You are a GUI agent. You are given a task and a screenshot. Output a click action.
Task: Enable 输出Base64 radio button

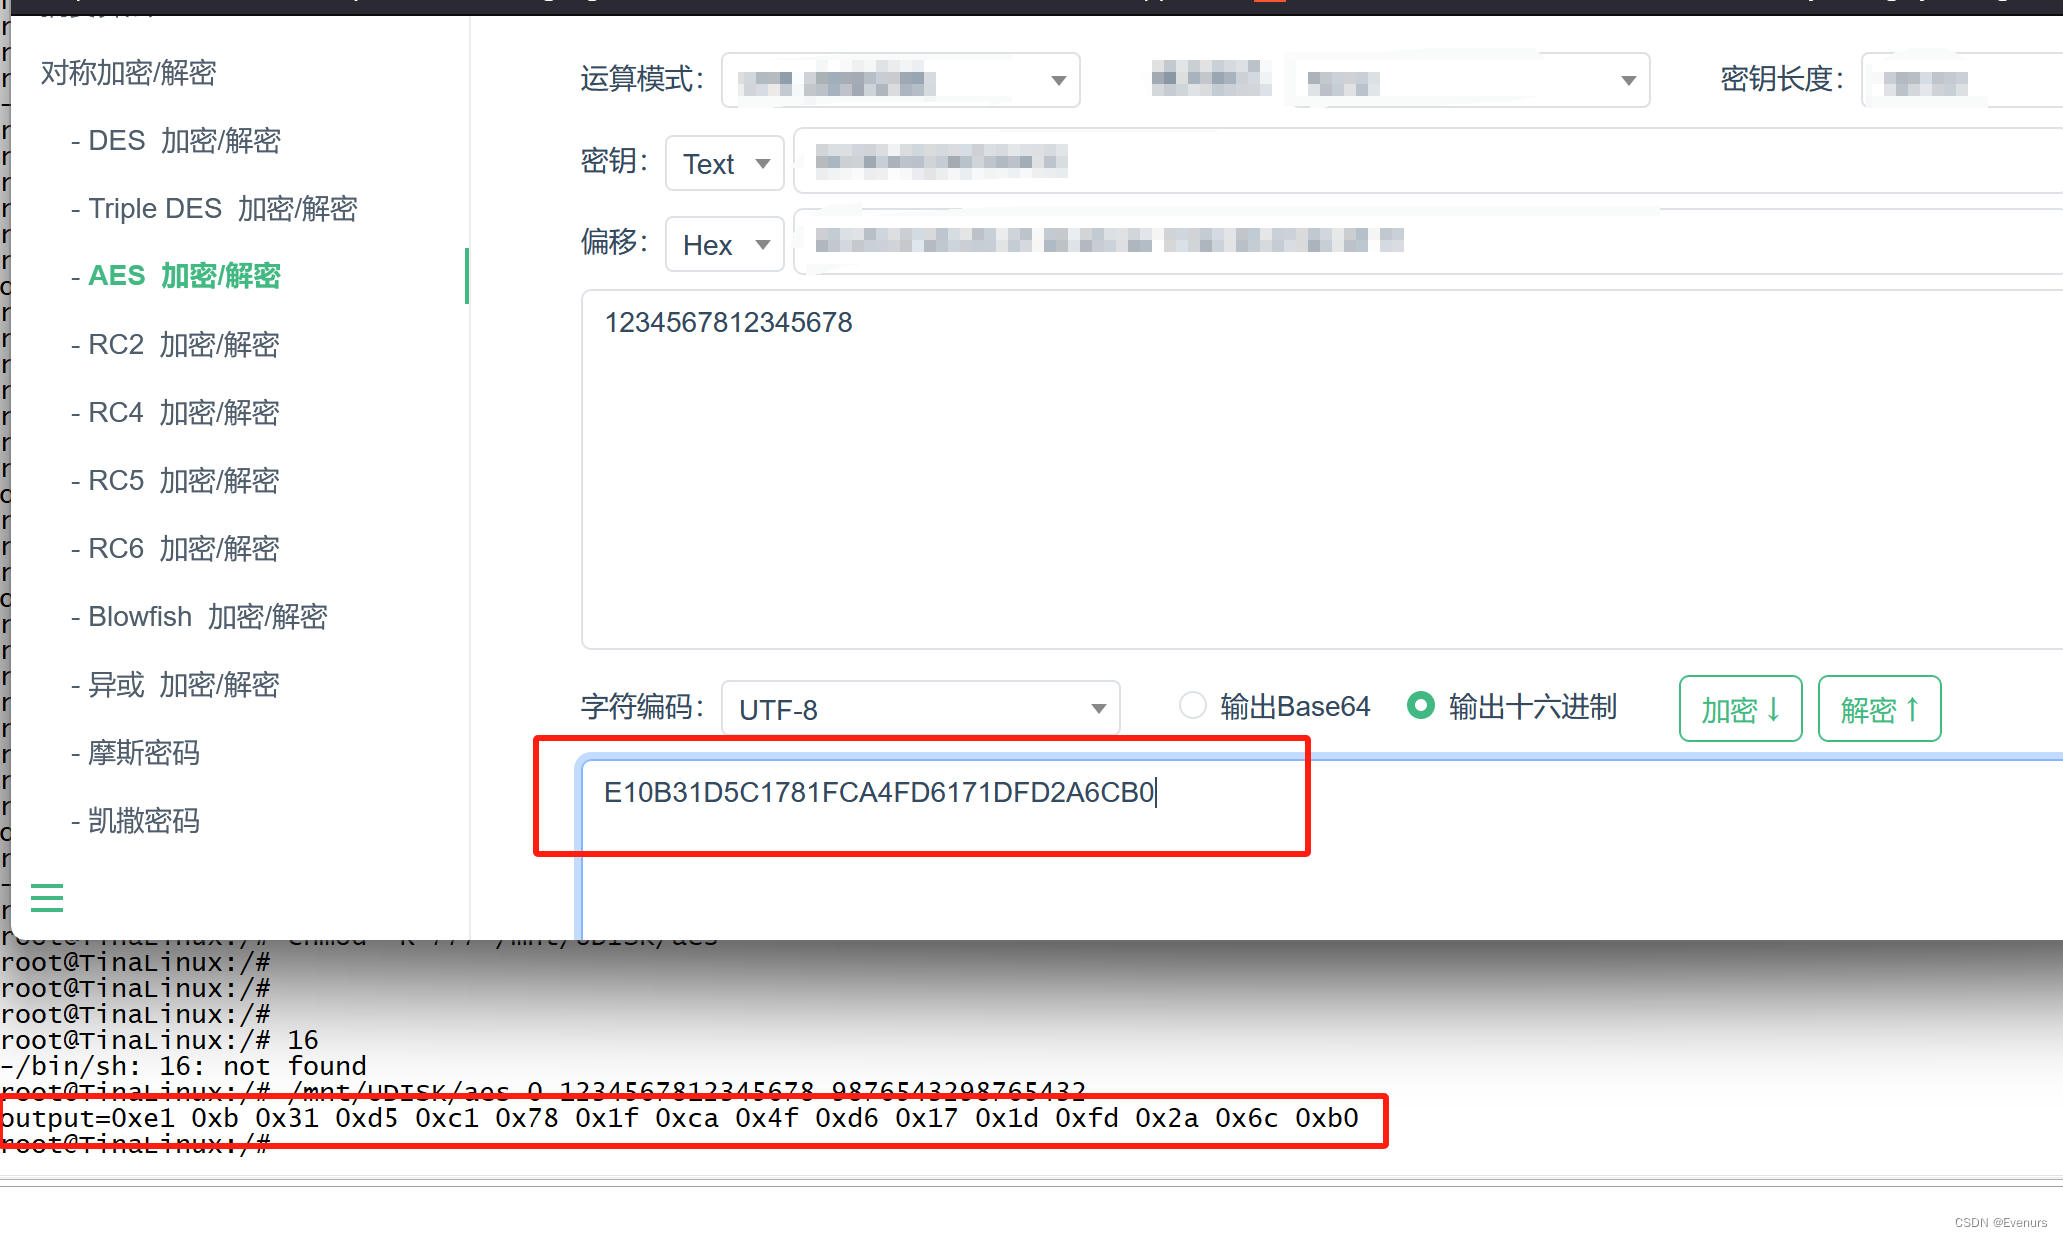click(1194, 707)
